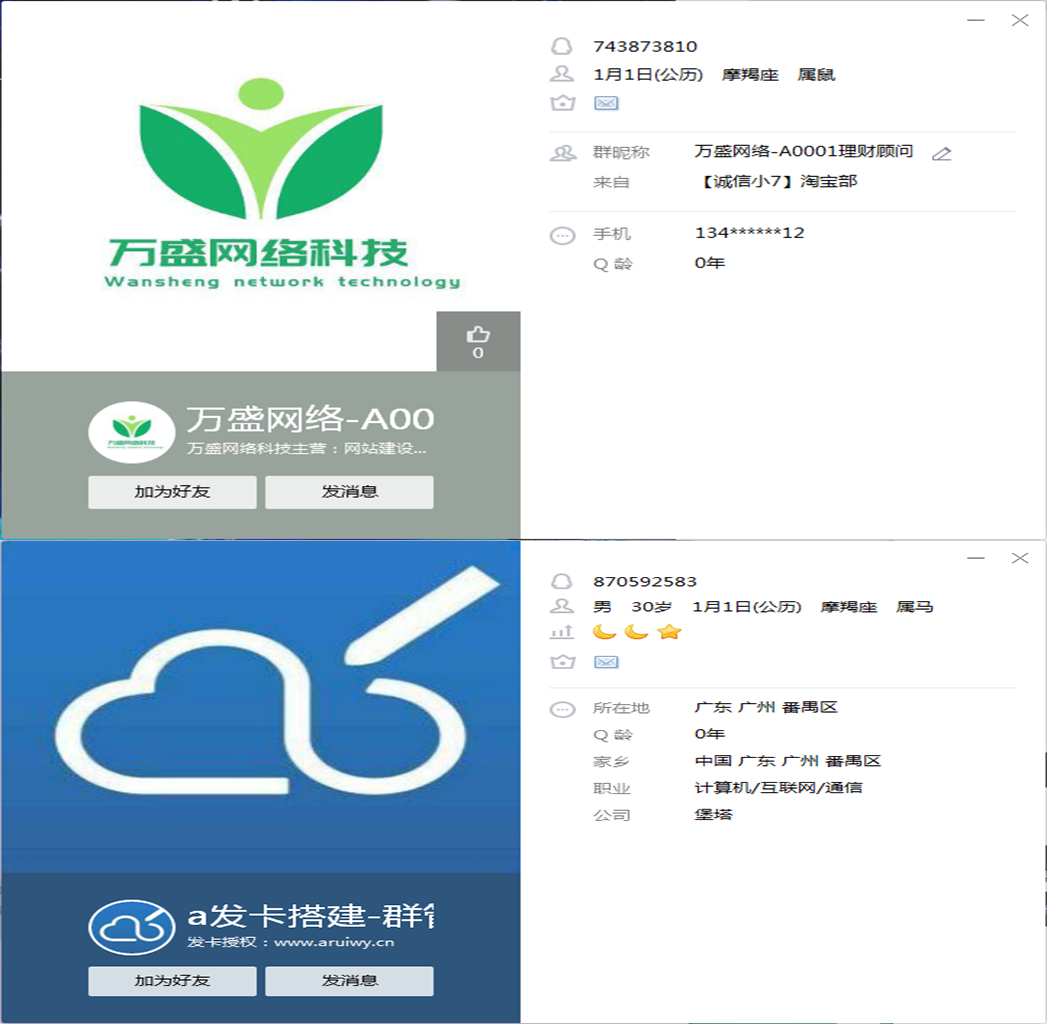This screenshot has height=1024, width=1047.
Task: Click the person icon beside 1月1日(公历) 属鼠
Action: pos(562,74)
